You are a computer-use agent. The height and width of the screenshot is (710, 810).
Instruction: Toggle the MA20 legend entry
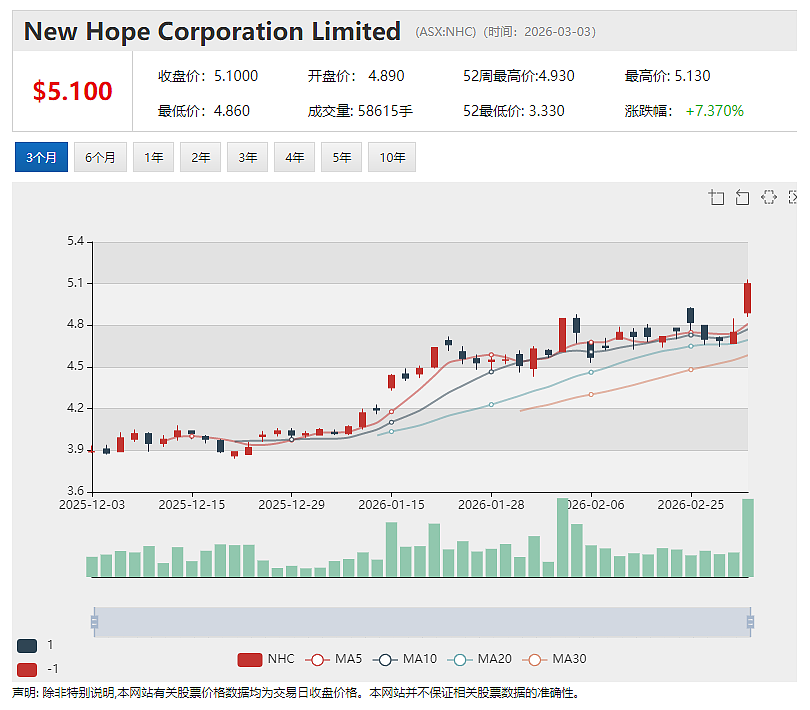click(x=479, y=659)
